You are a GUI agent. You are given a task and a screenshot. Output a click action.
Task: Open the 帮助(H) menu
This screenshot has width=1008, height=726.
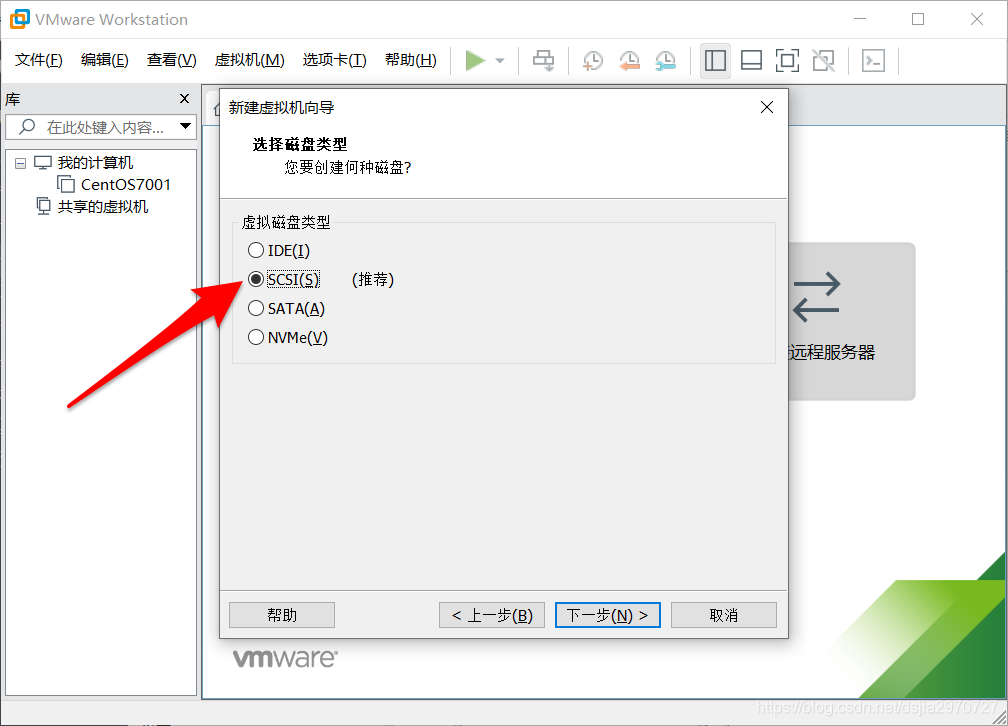pos(411,60)
